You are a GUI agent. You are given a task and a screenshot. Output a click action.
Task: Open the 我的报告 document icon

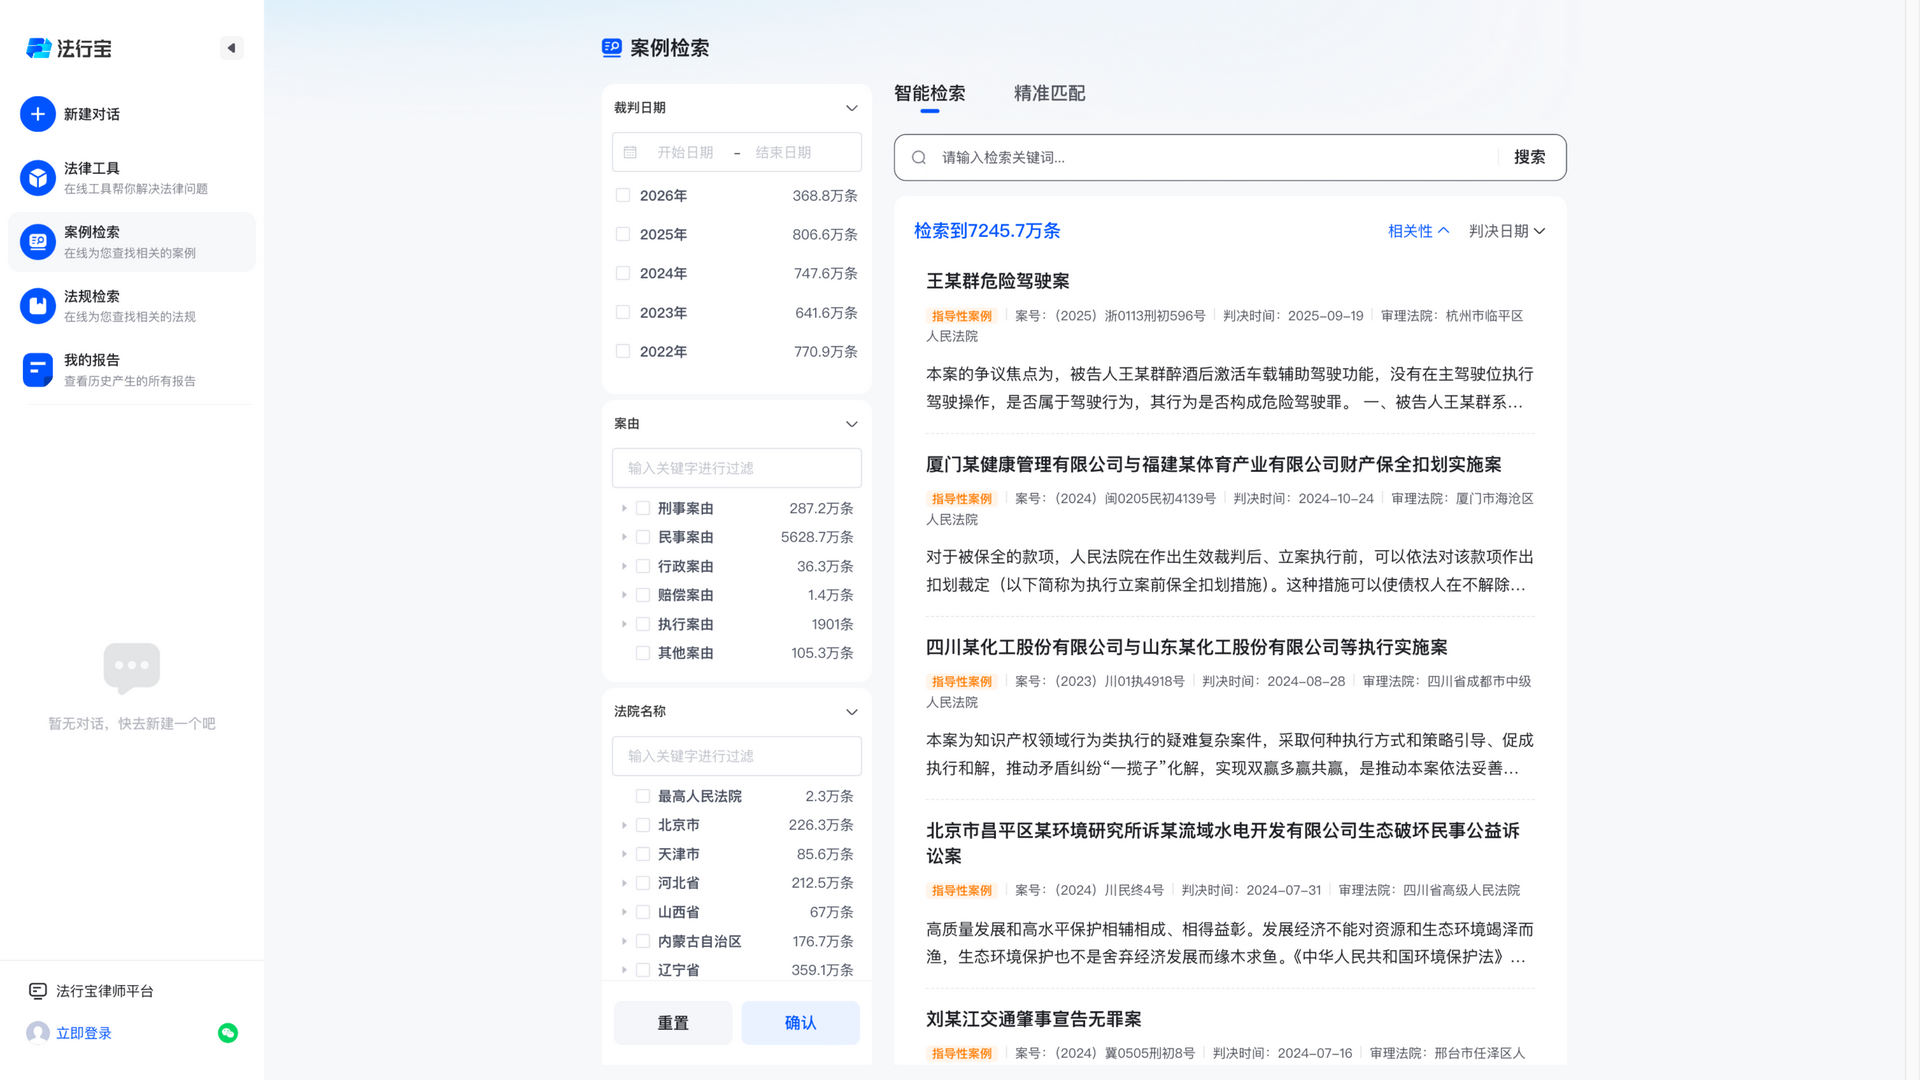(x=37, y=370)
